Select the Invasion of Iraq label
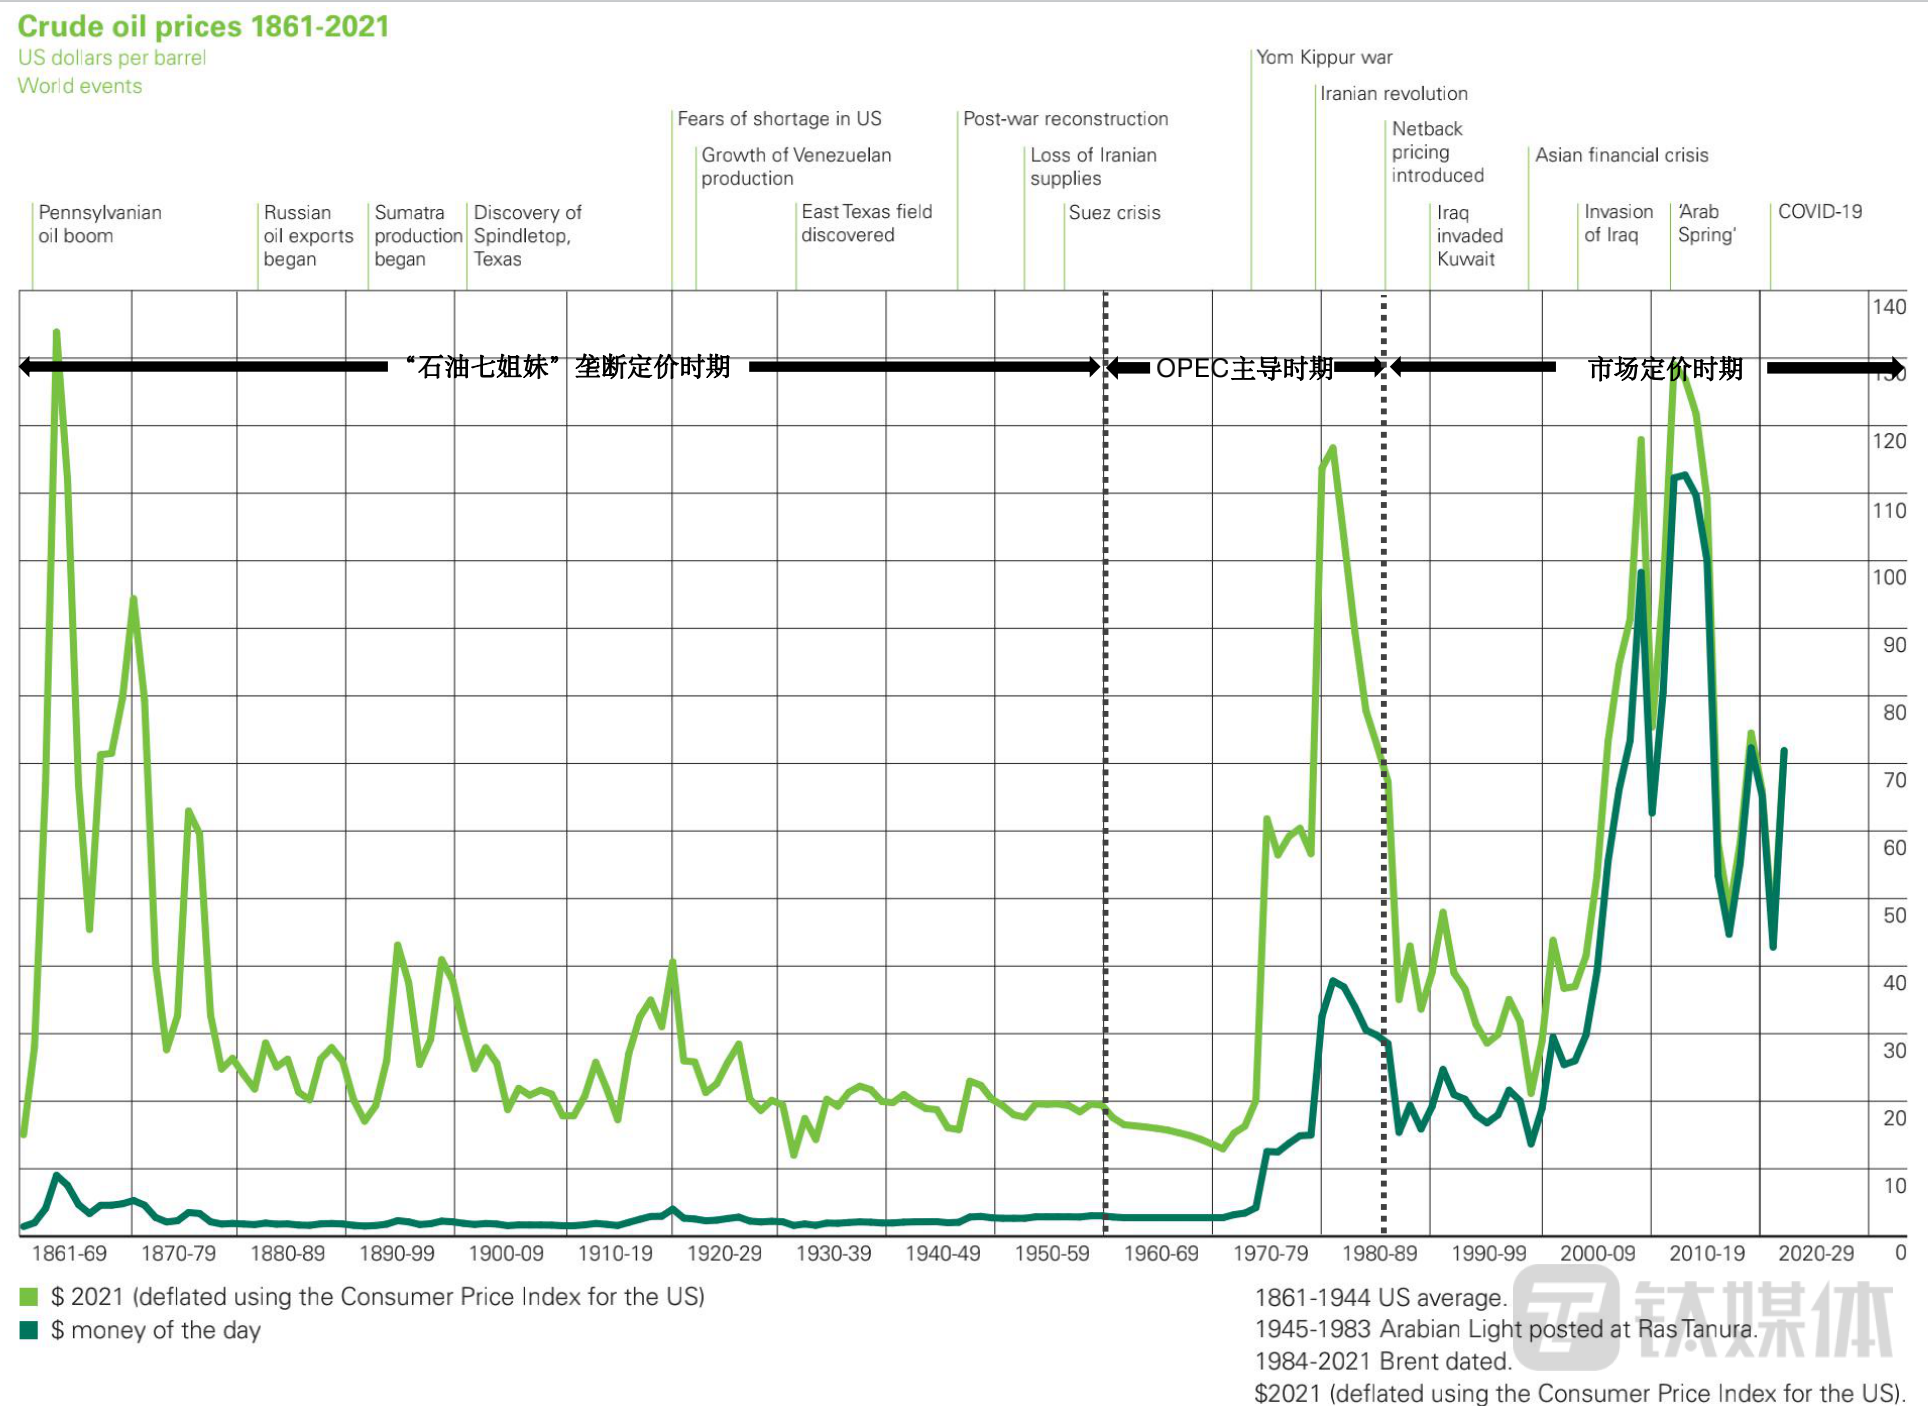Image resolution: width=1928 pixels, height=1406 pixels. tap(1617, 223)
